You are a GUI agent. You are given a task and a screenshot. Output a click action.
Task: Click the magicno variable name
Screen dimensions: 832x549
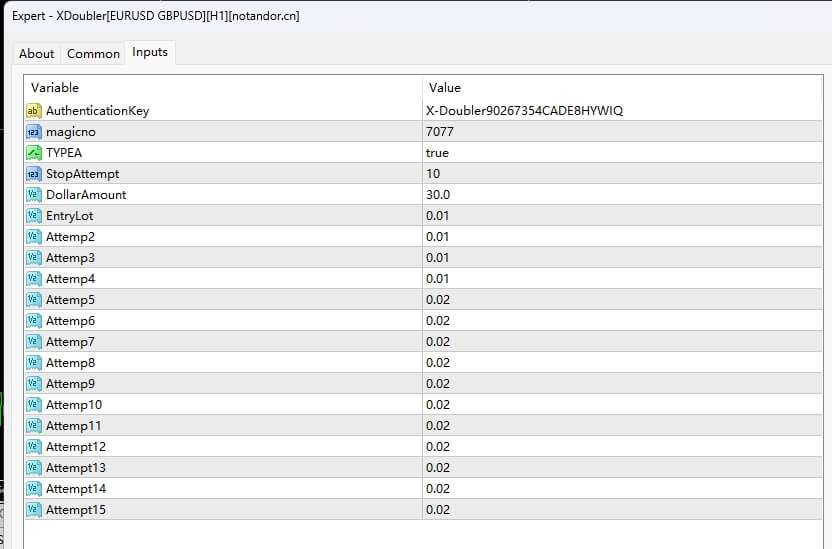(x=71, y=132)
